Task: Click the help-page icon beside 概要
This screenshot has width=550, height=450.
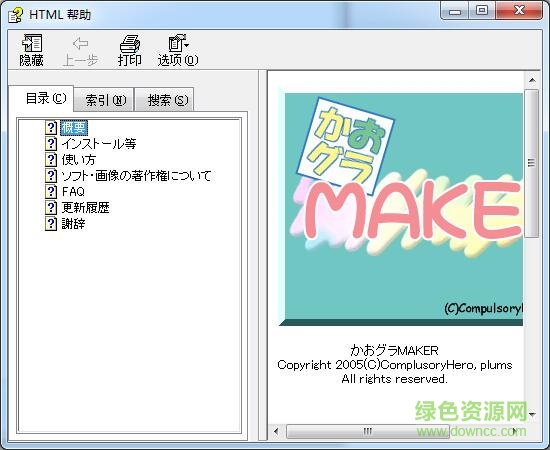Action: point(51,128)
